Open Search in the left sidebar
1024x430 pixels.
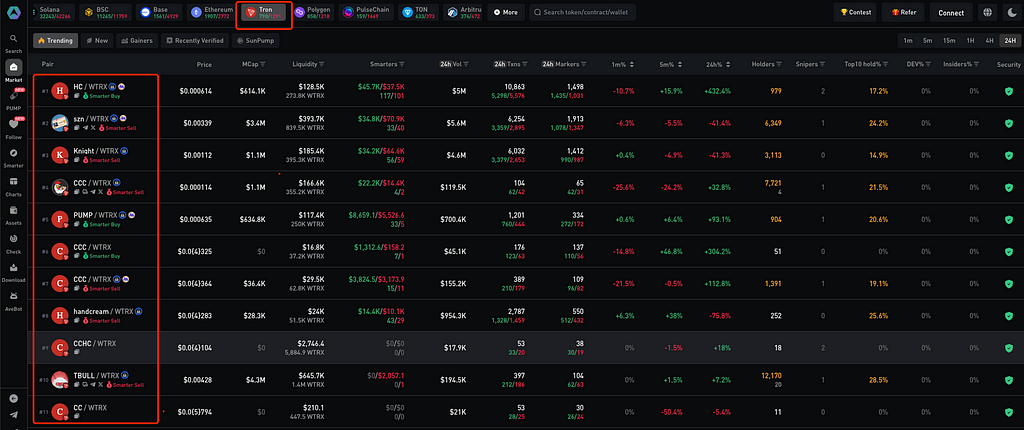[14, 42]
